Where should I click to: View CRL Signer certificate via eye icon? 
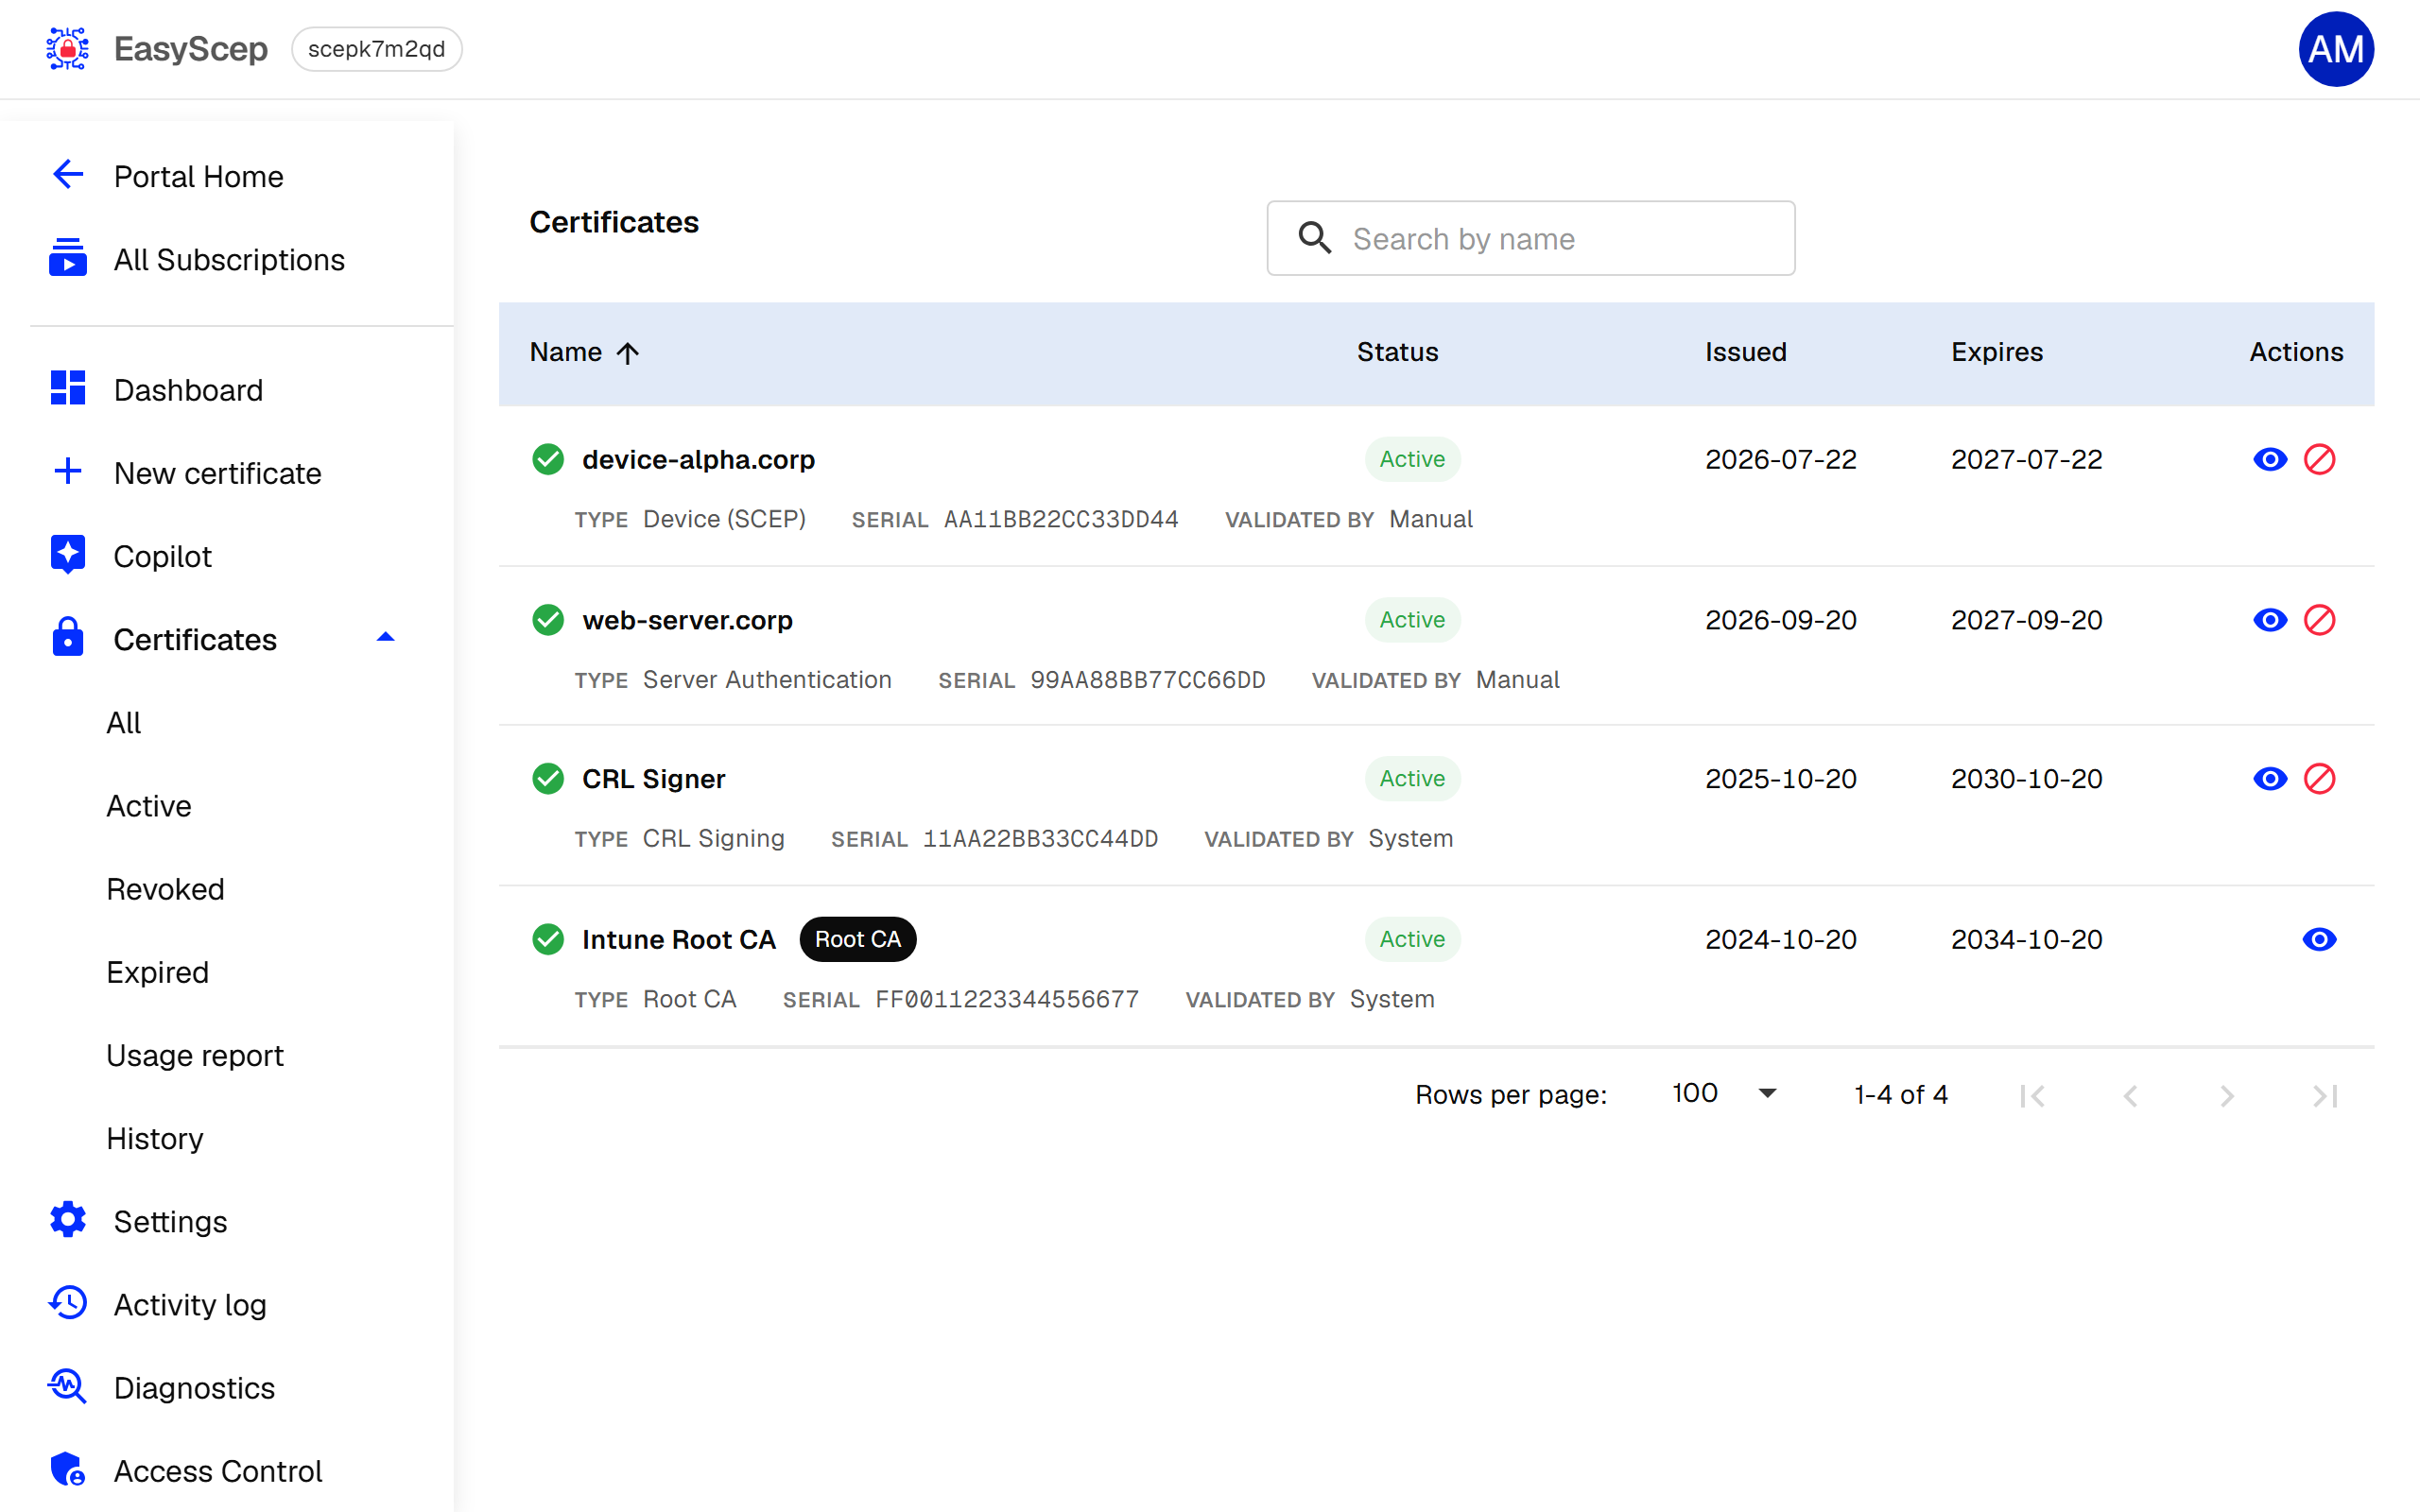(2269, 779)
